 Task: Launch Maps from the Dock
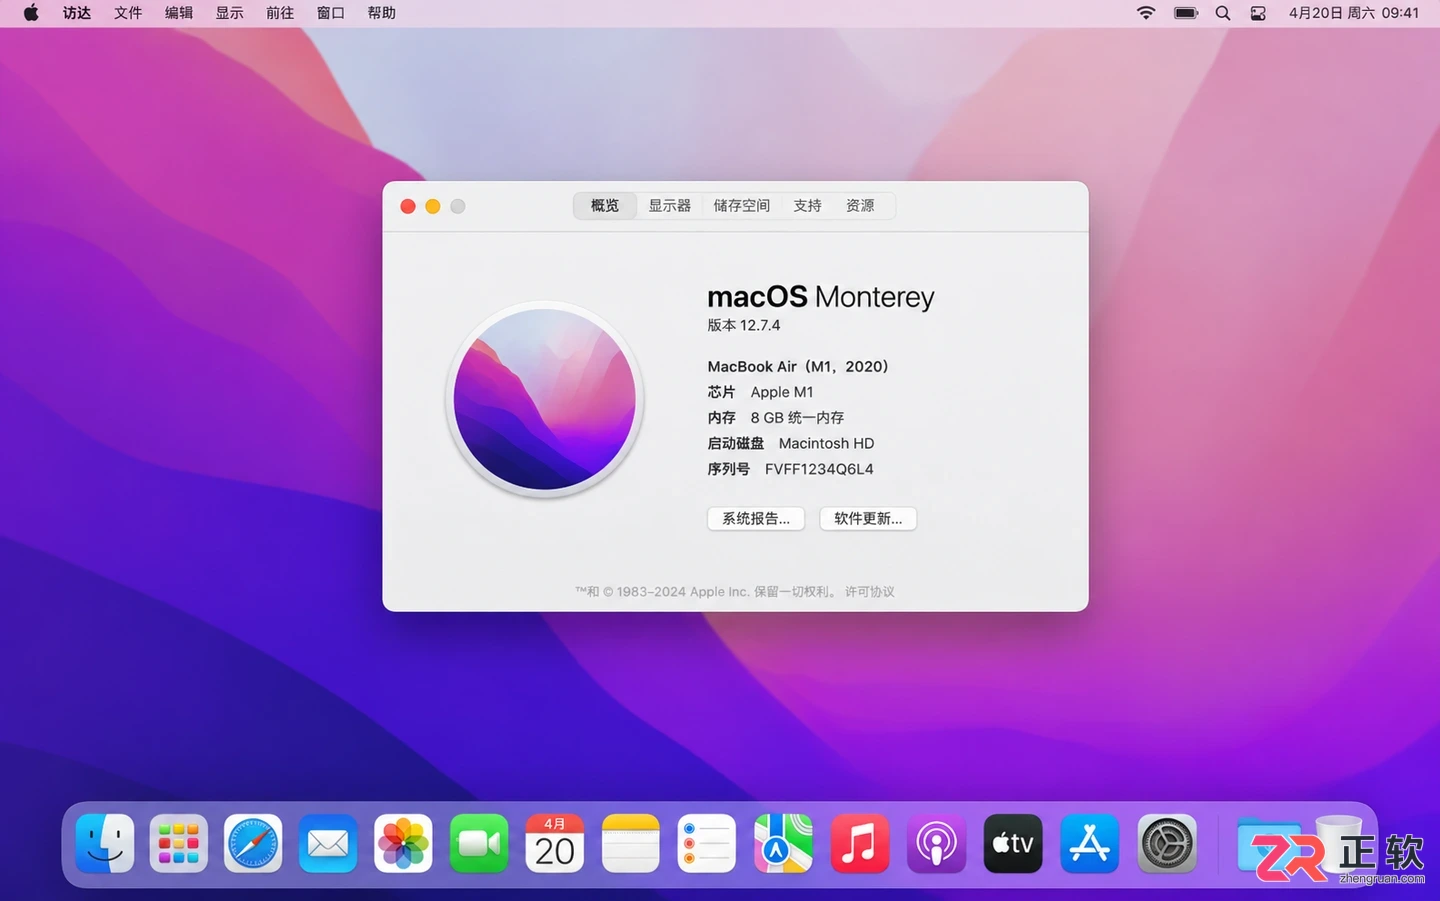[x=783, y=843]
